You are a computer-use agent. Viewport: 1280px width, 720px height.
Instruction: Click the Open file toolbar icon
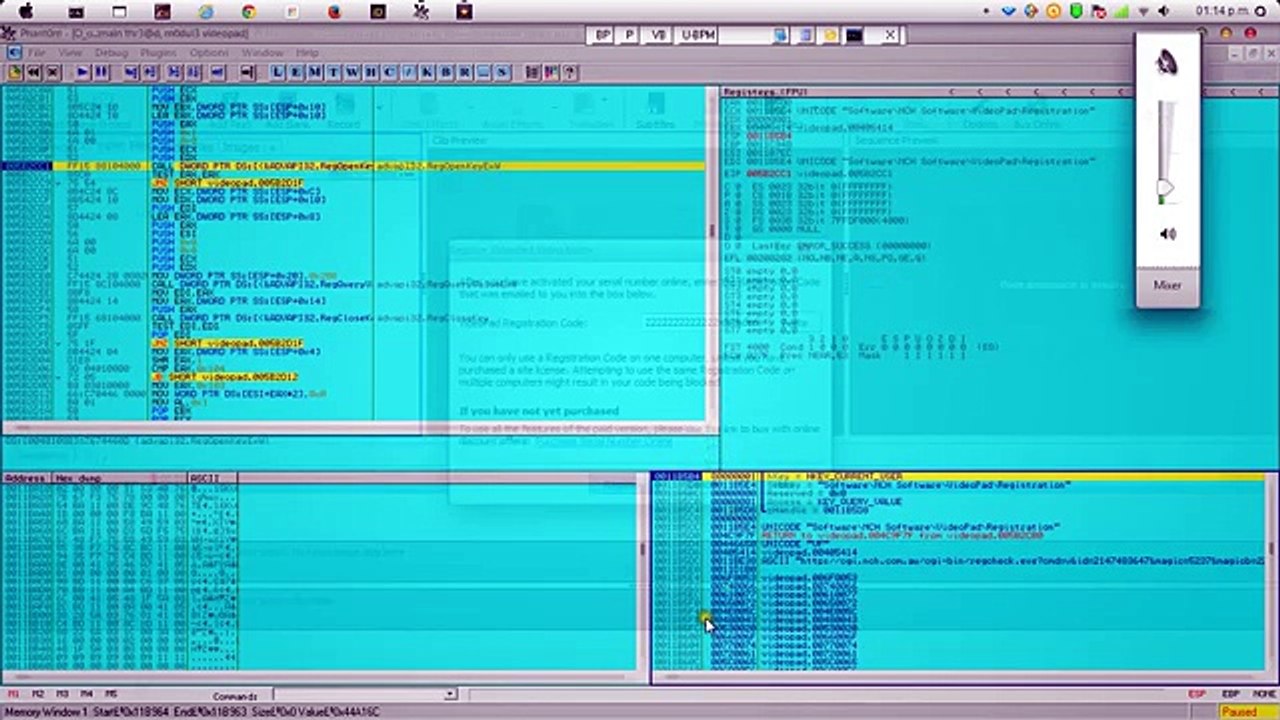point(15,72)
